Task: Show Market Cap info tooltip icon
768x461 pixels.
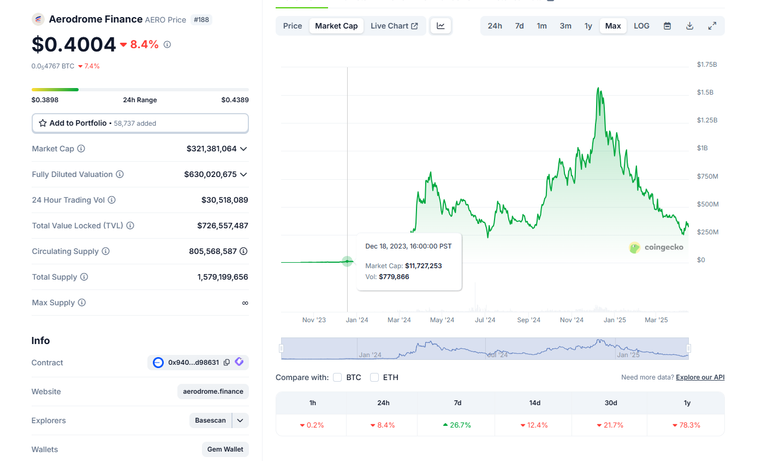Action: coord(81,148)
